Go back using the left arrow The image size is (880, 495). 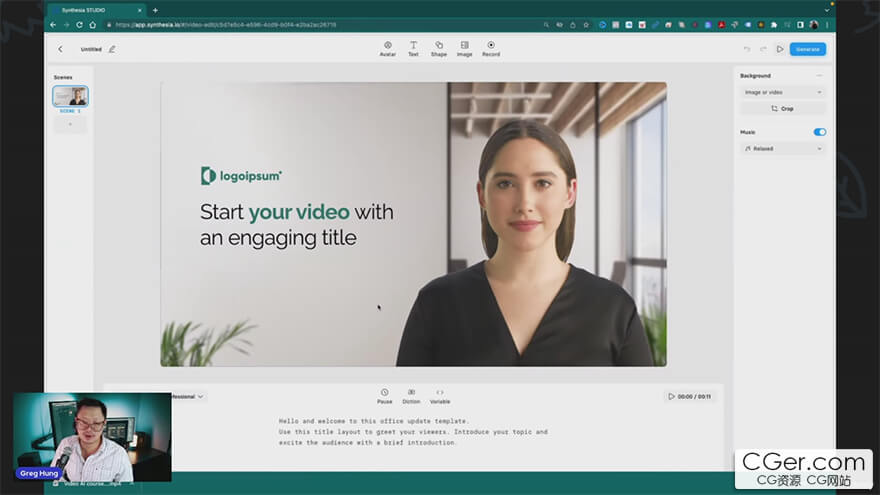[x=60, y=49]
